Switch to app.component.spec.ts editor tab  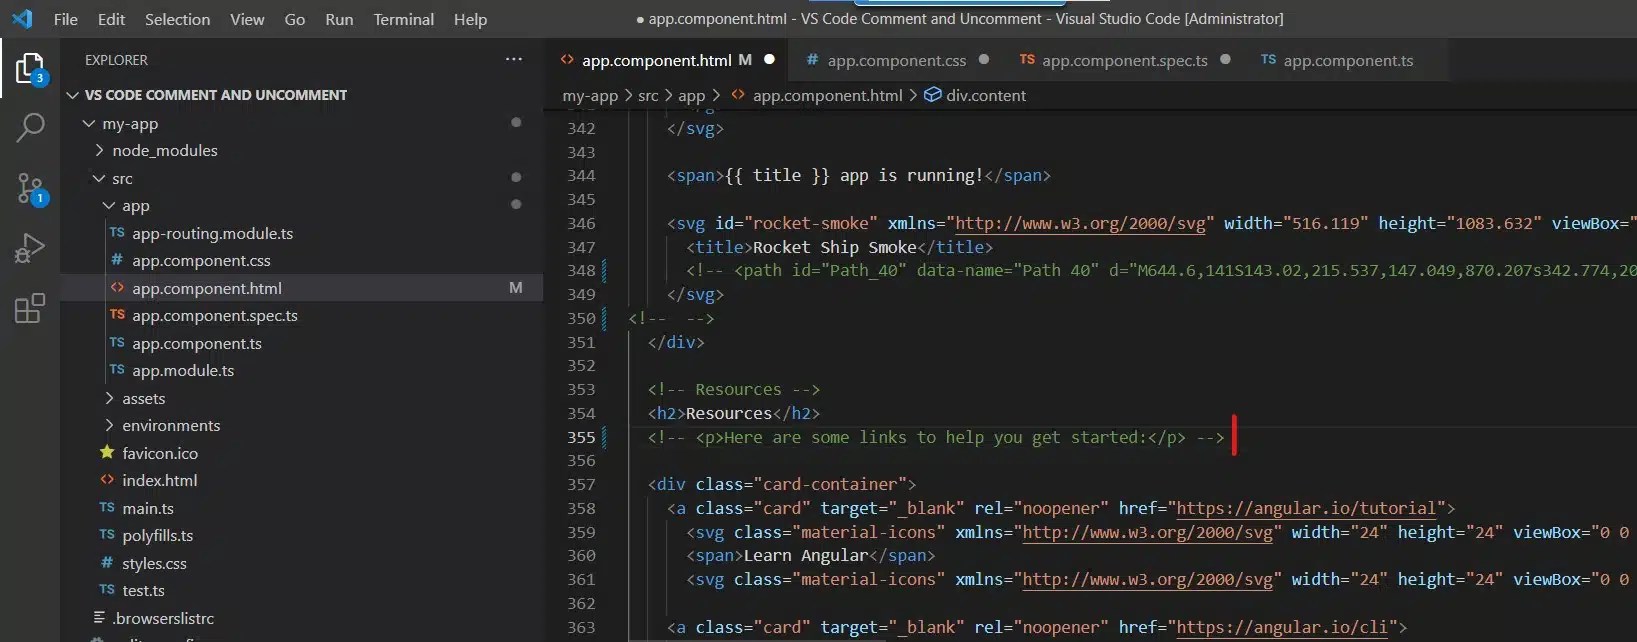[x=1124, y=60]
